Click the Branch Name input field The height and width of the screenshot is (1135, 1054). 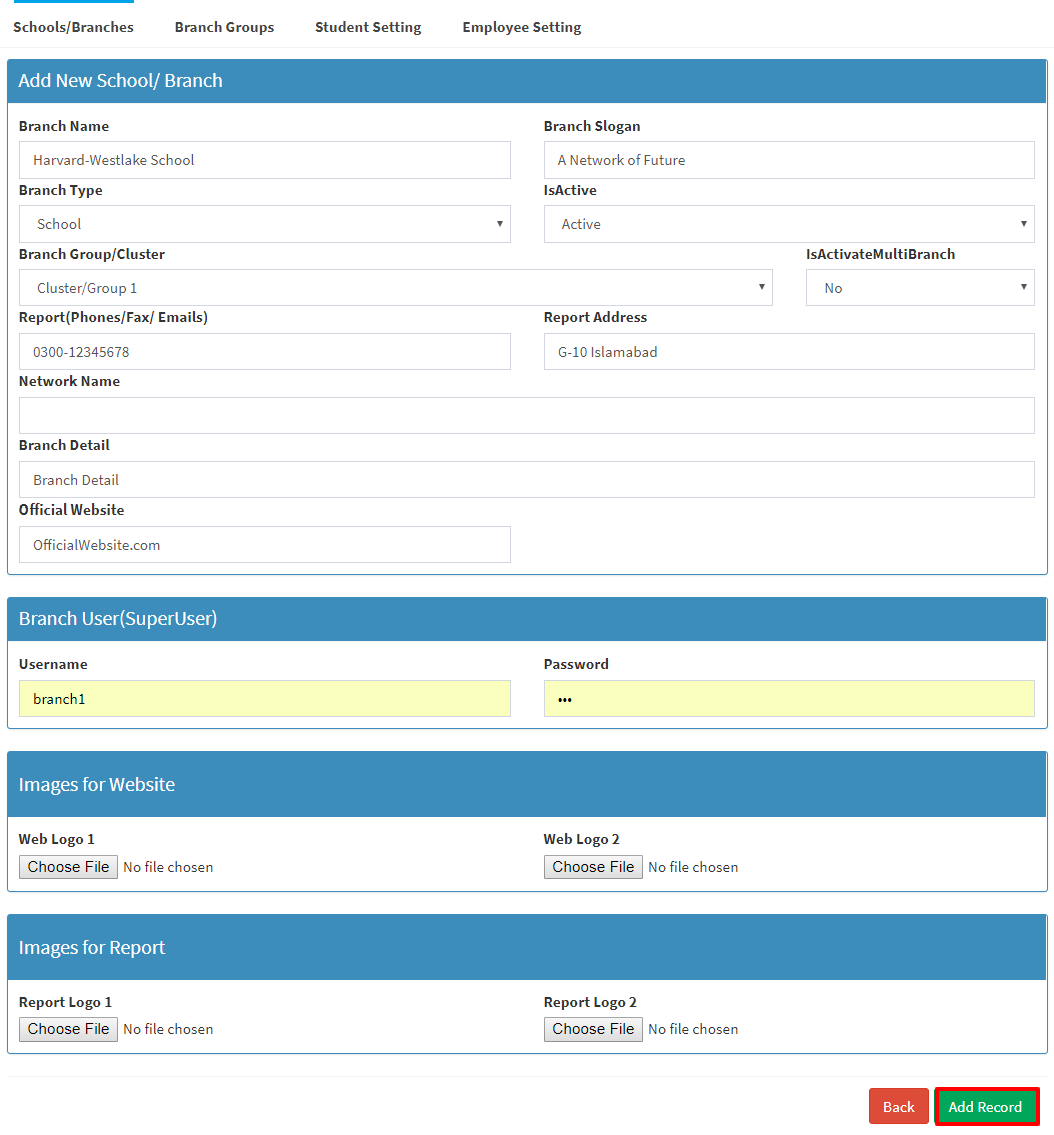(x=265, y=160)
